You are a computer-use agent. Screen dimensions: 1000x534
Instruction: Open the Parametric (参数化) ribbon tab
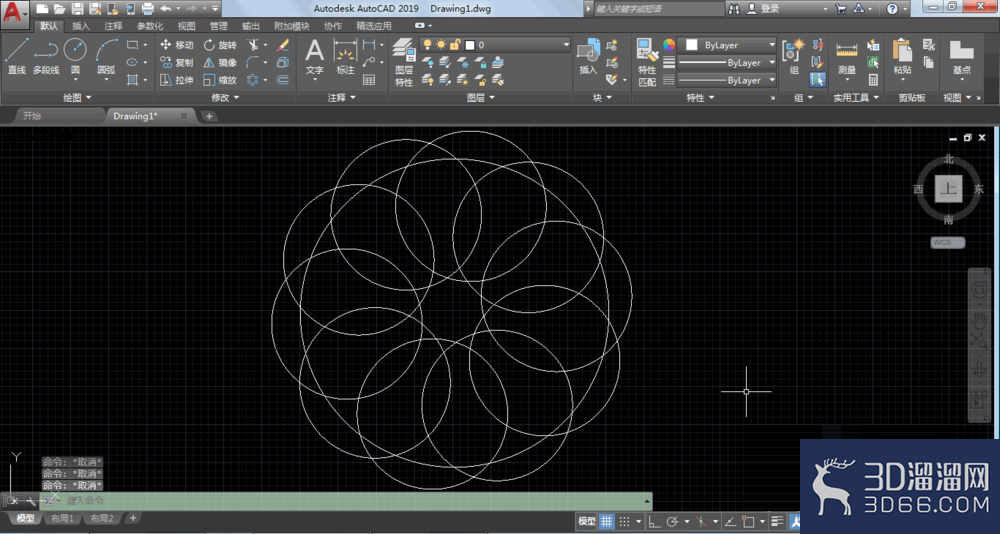coord(150,26)
